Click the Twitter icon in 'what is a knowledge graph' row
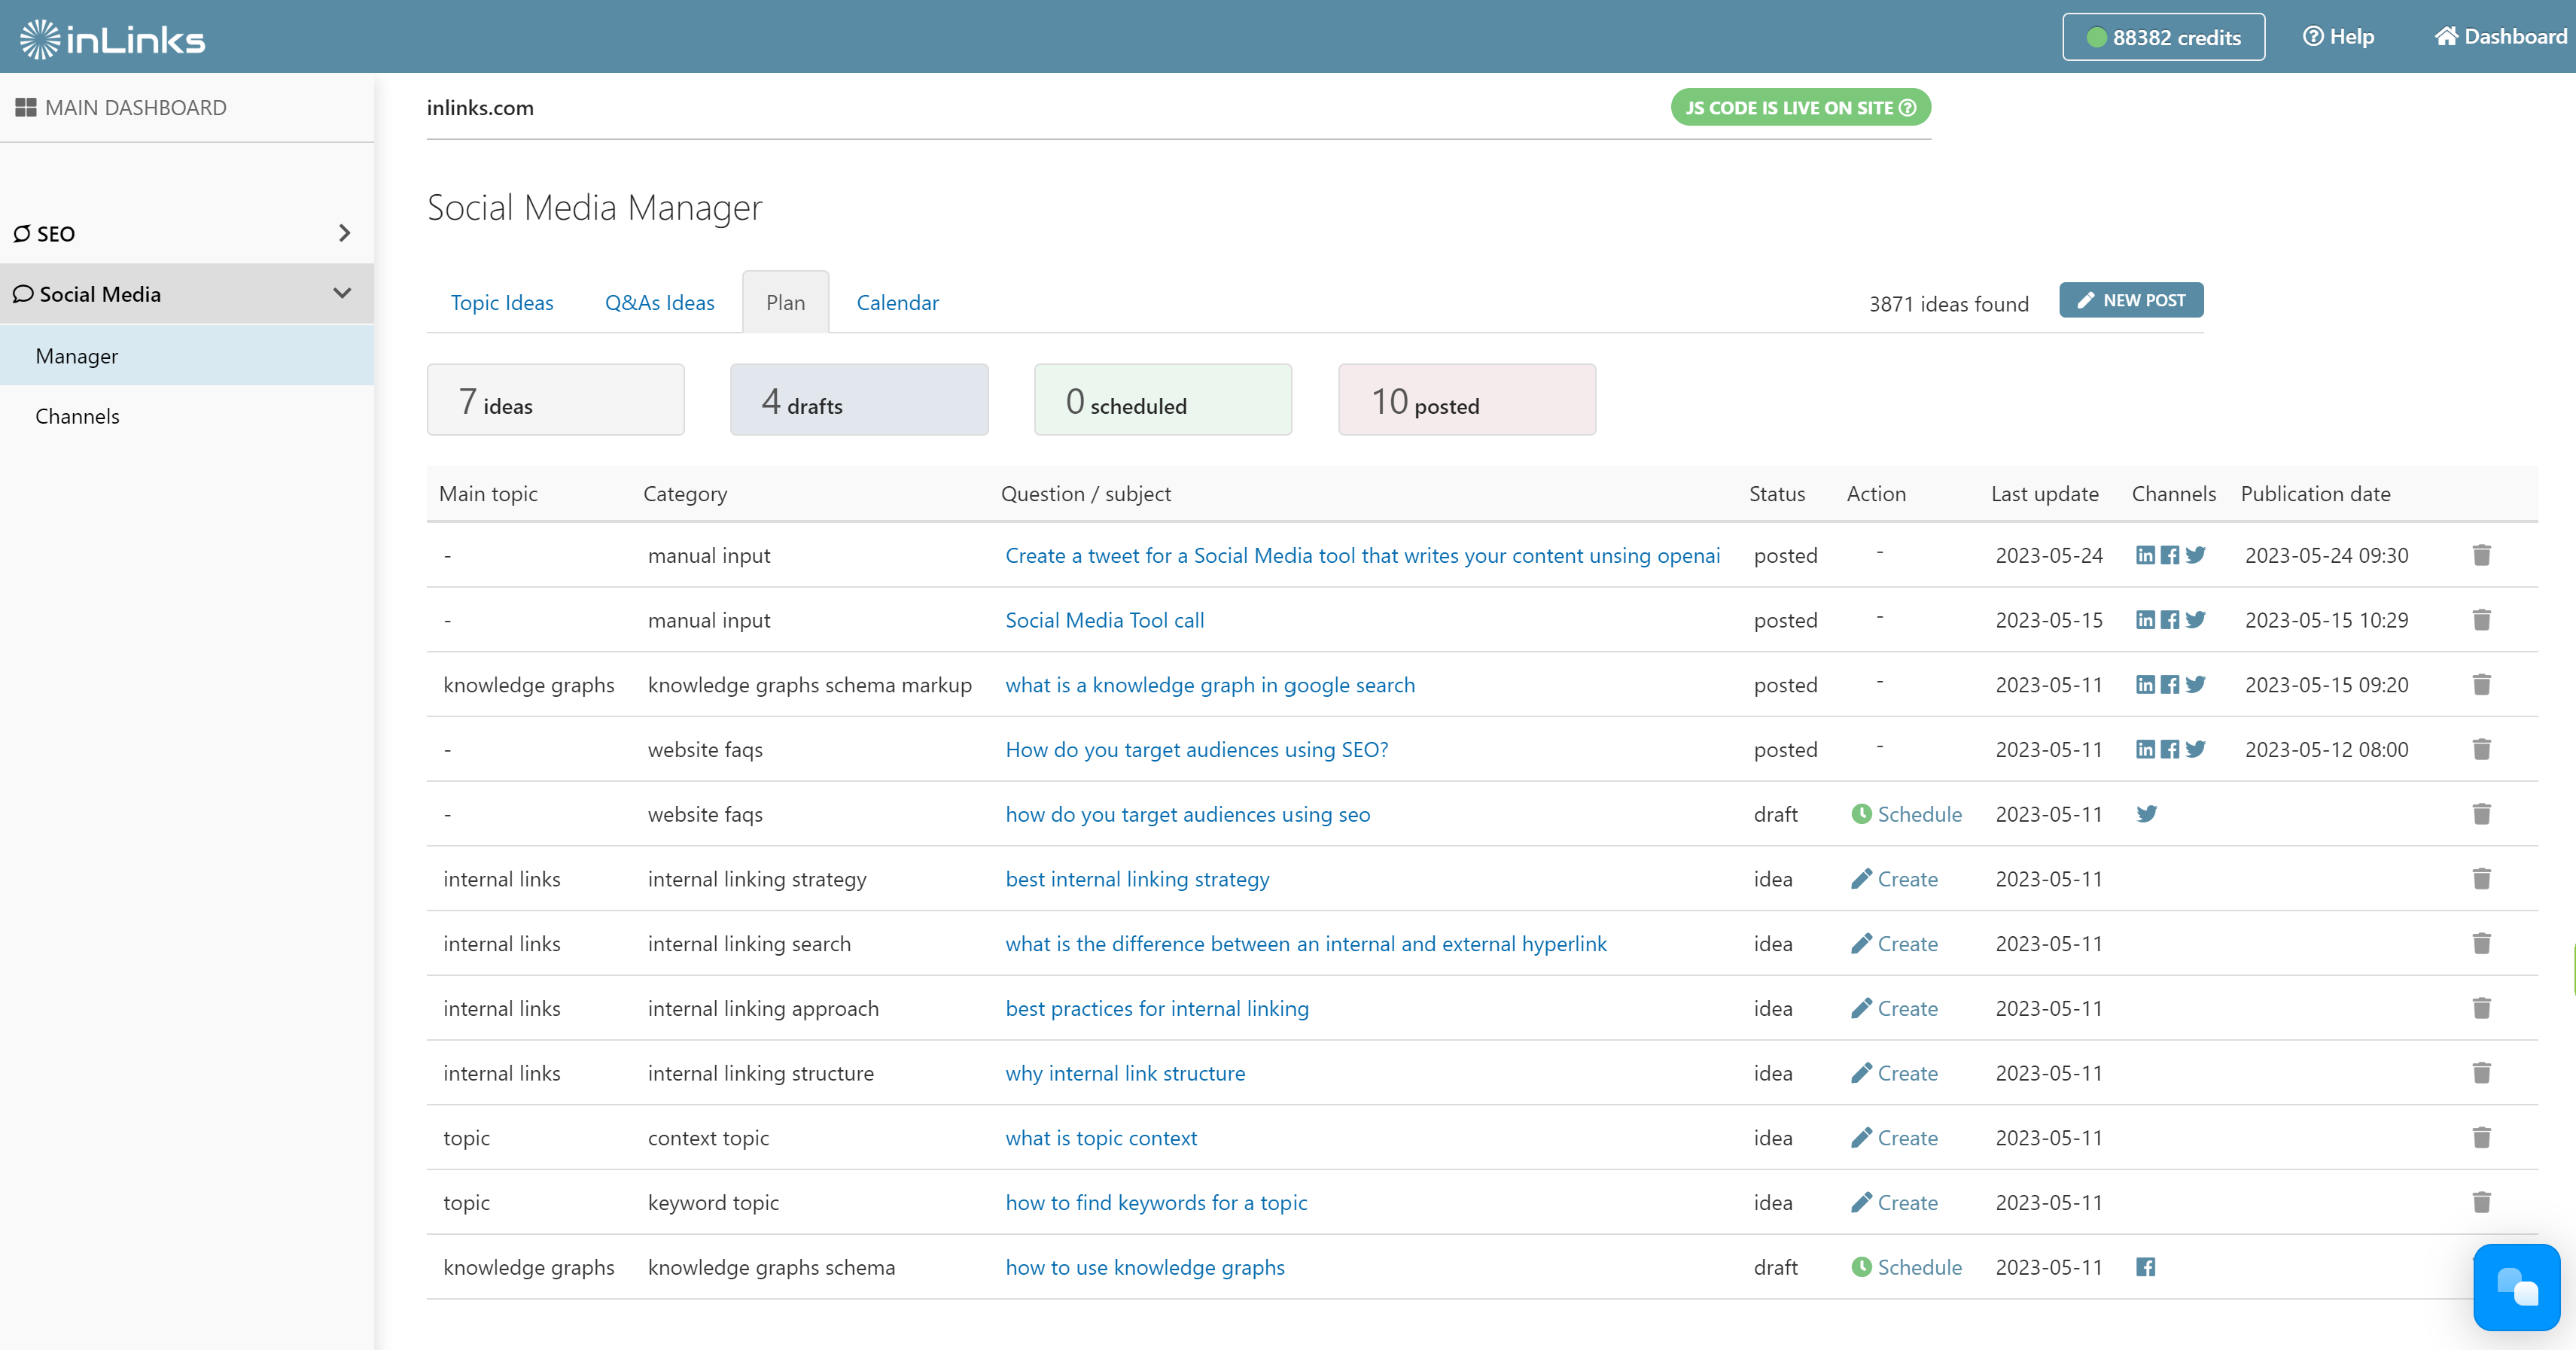 [2195, 685]
